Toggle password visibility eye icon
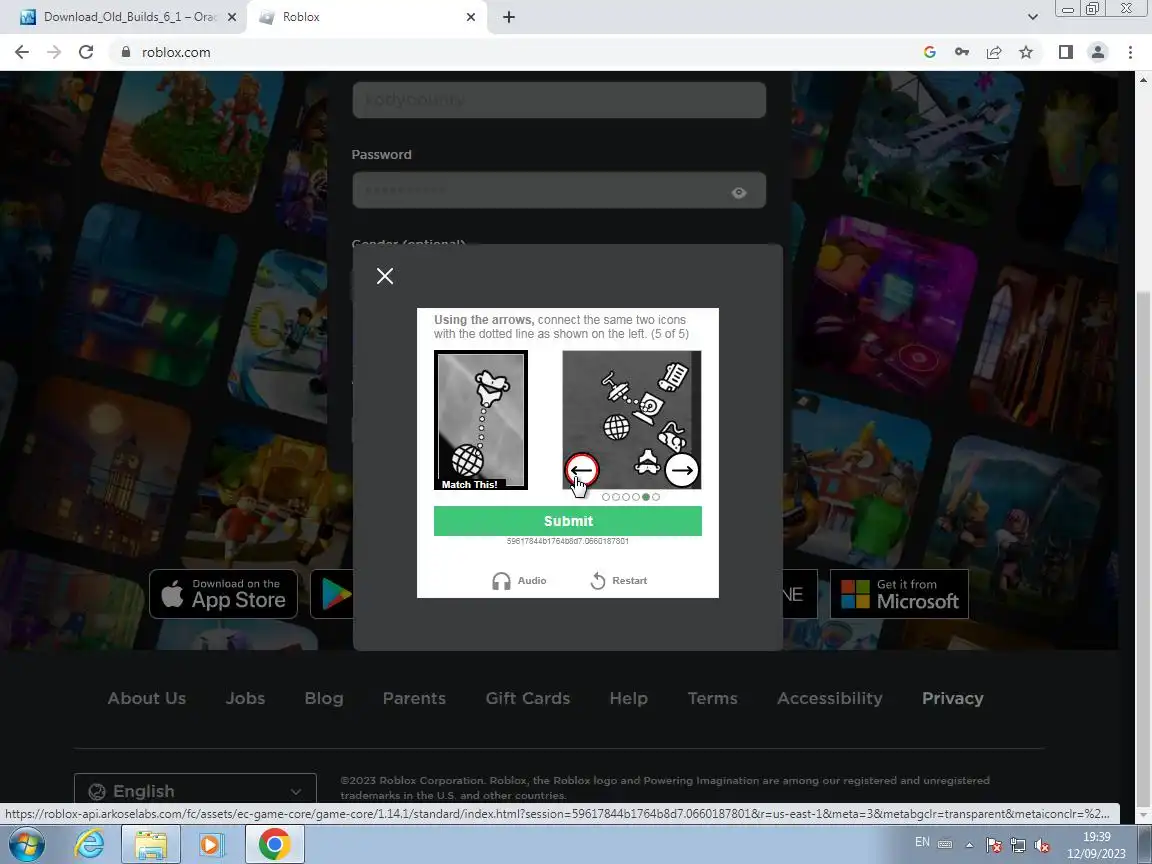Screen dimensions: 1152x864 pos(739,192)
